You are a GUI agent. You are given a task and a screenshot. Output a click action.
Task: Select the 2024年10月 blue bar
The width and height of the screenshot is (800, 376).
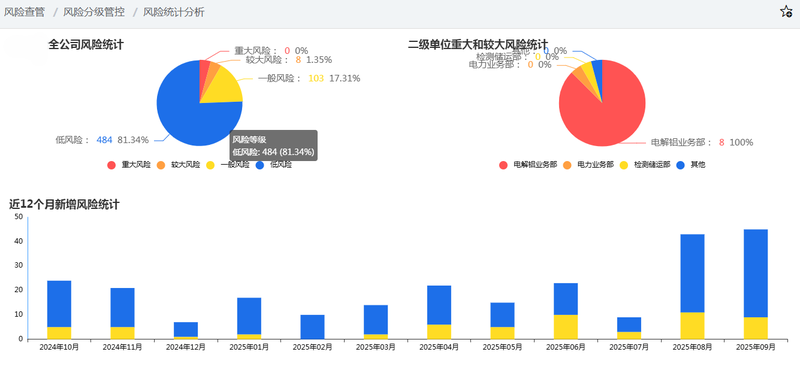tap(59, 304)
